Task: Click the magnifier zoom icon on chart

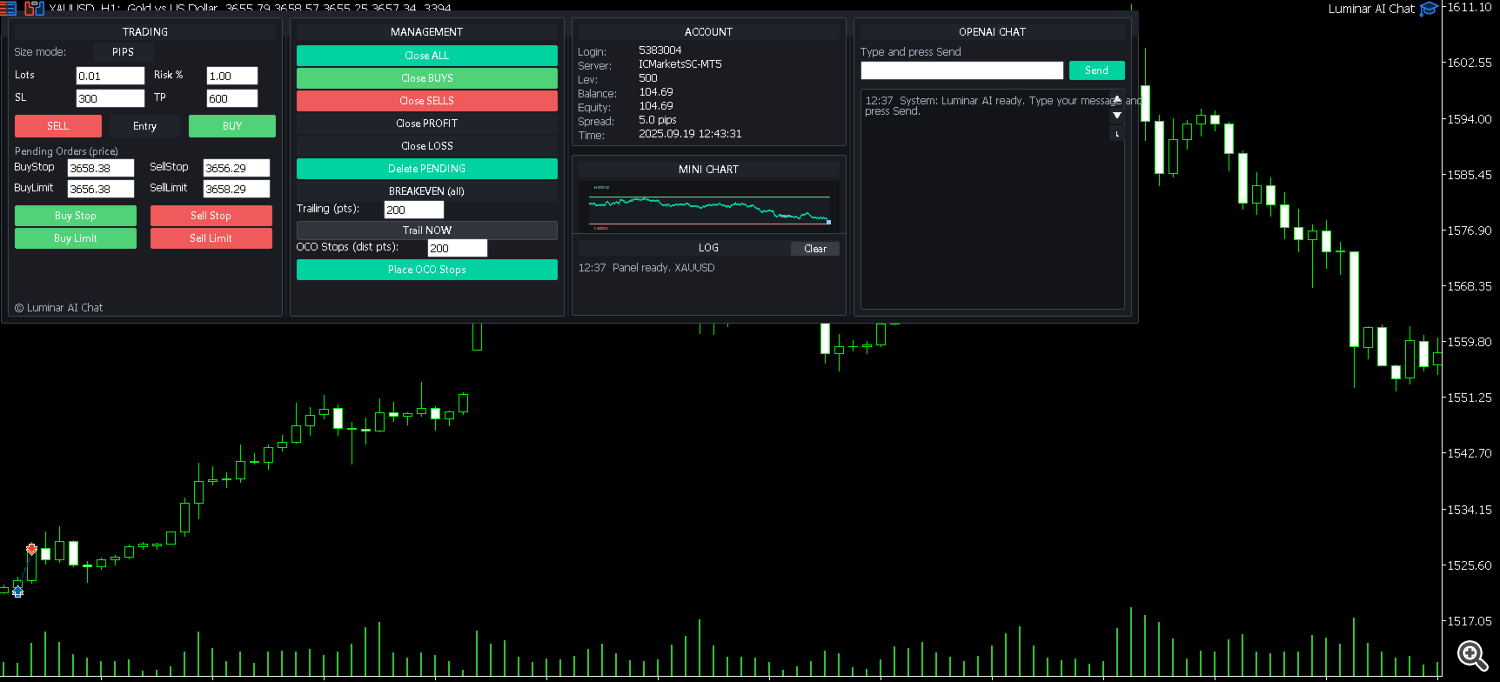Action: pos(1471,655)
